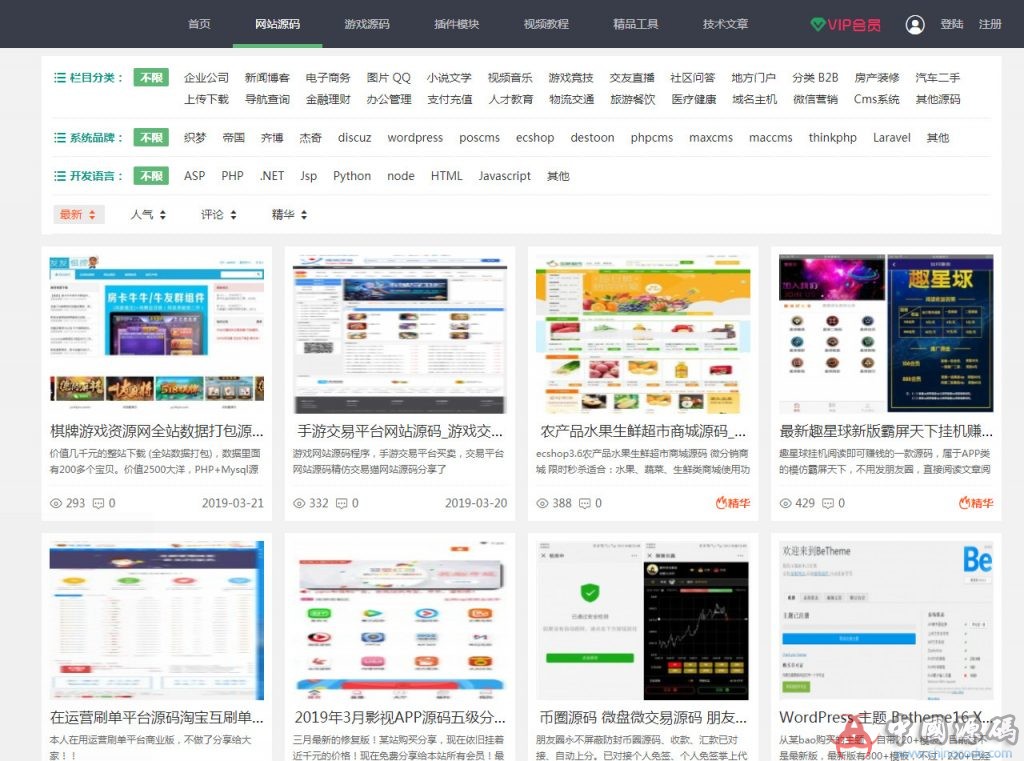
Task: Click the 注册 link
Action: coord(989,25)
